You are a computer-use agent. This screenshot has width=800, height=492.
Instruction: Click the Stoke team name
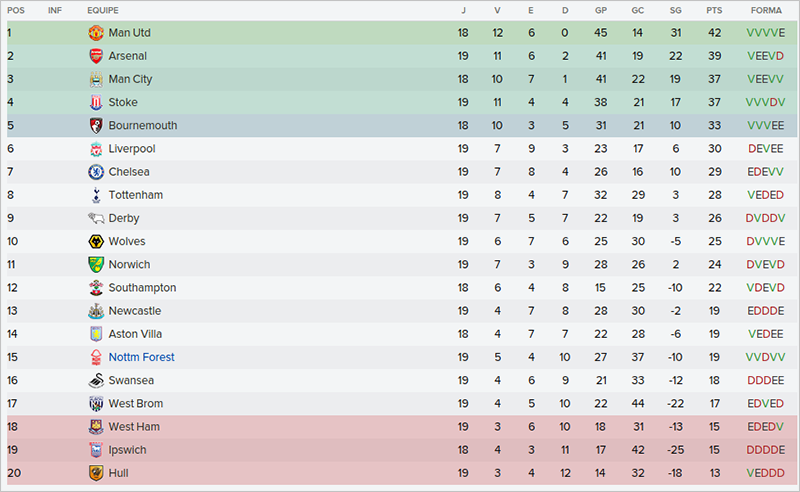pos(123,102)
